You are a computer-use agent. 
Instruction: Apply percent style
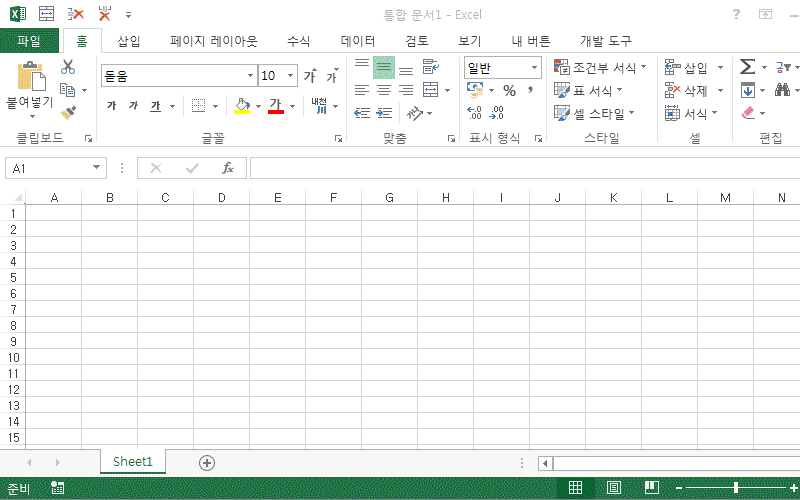(x=509, y=91)
